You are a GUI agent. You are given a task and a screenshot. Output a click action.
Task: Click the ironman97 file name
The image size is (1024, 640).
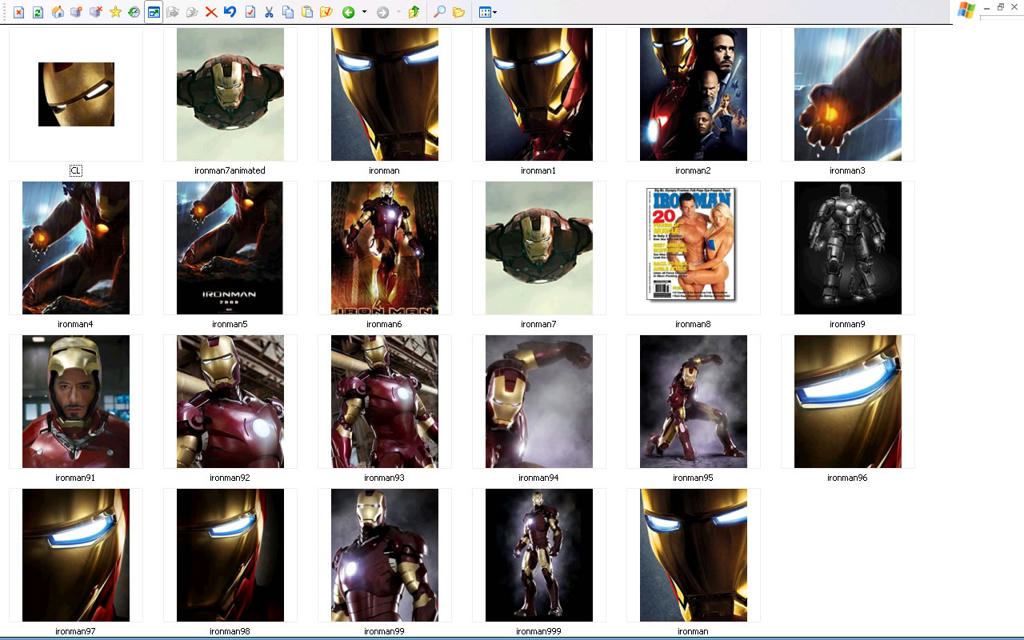[x=75, y=631]
